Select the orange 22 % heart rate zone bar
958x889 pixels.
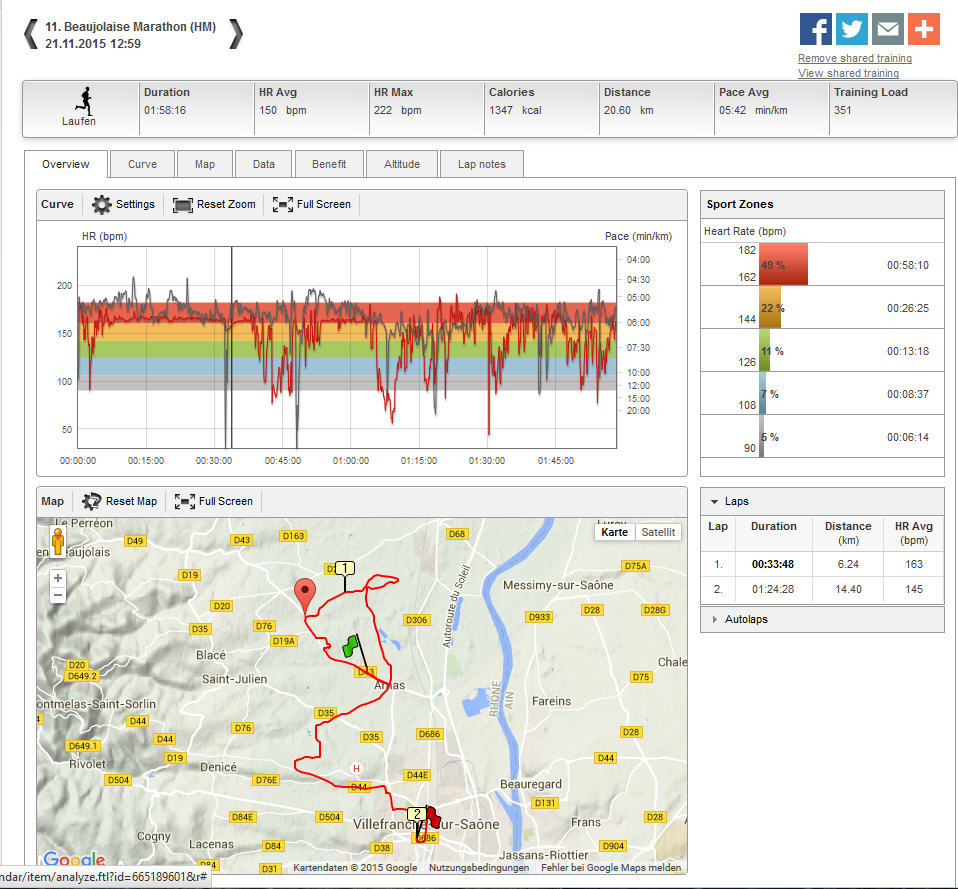(x=770, y=307)
